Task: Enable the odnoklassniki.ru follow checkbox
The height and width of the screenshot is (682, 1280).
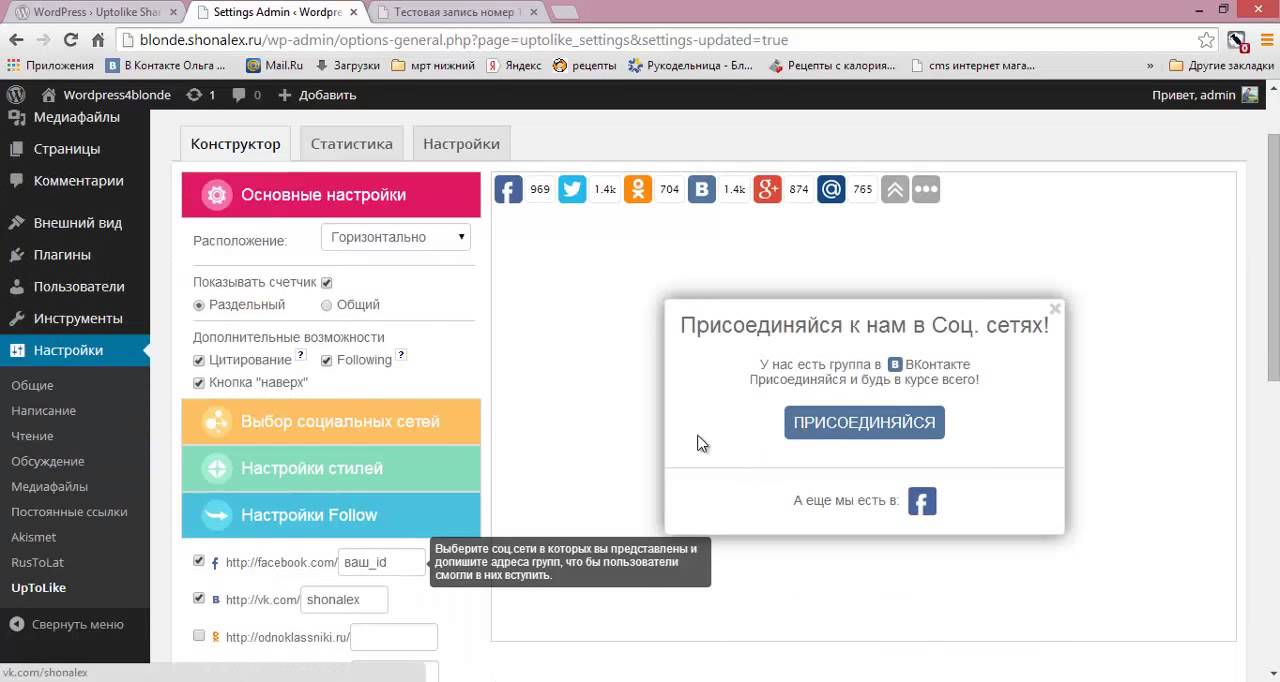Action: tap(199, 635)
